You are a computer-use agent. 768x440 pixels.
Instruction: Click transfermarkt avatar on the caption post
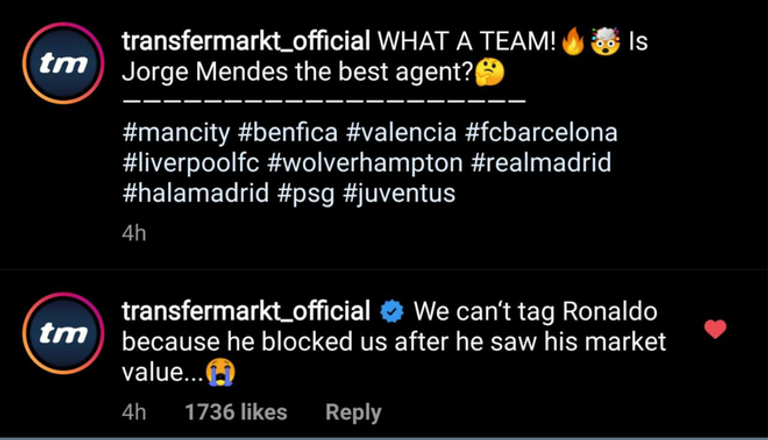click(64, 62)
